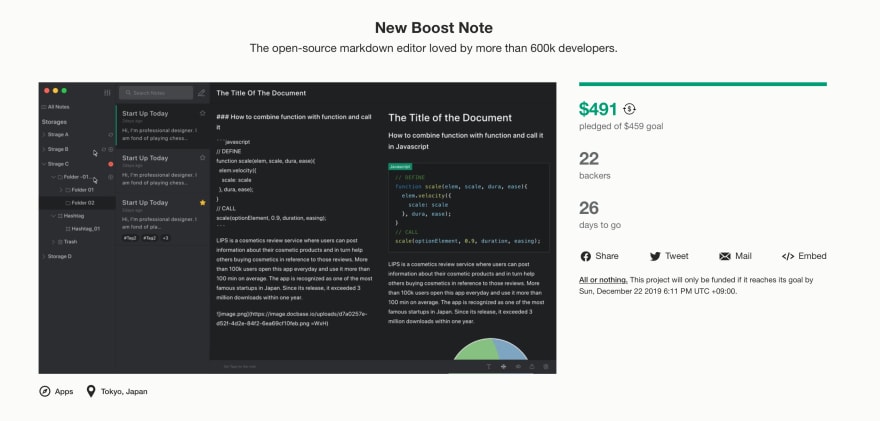Screen dimensions: 880x421
Task: Click the green funding progress bar
Action: coord(703,84)
